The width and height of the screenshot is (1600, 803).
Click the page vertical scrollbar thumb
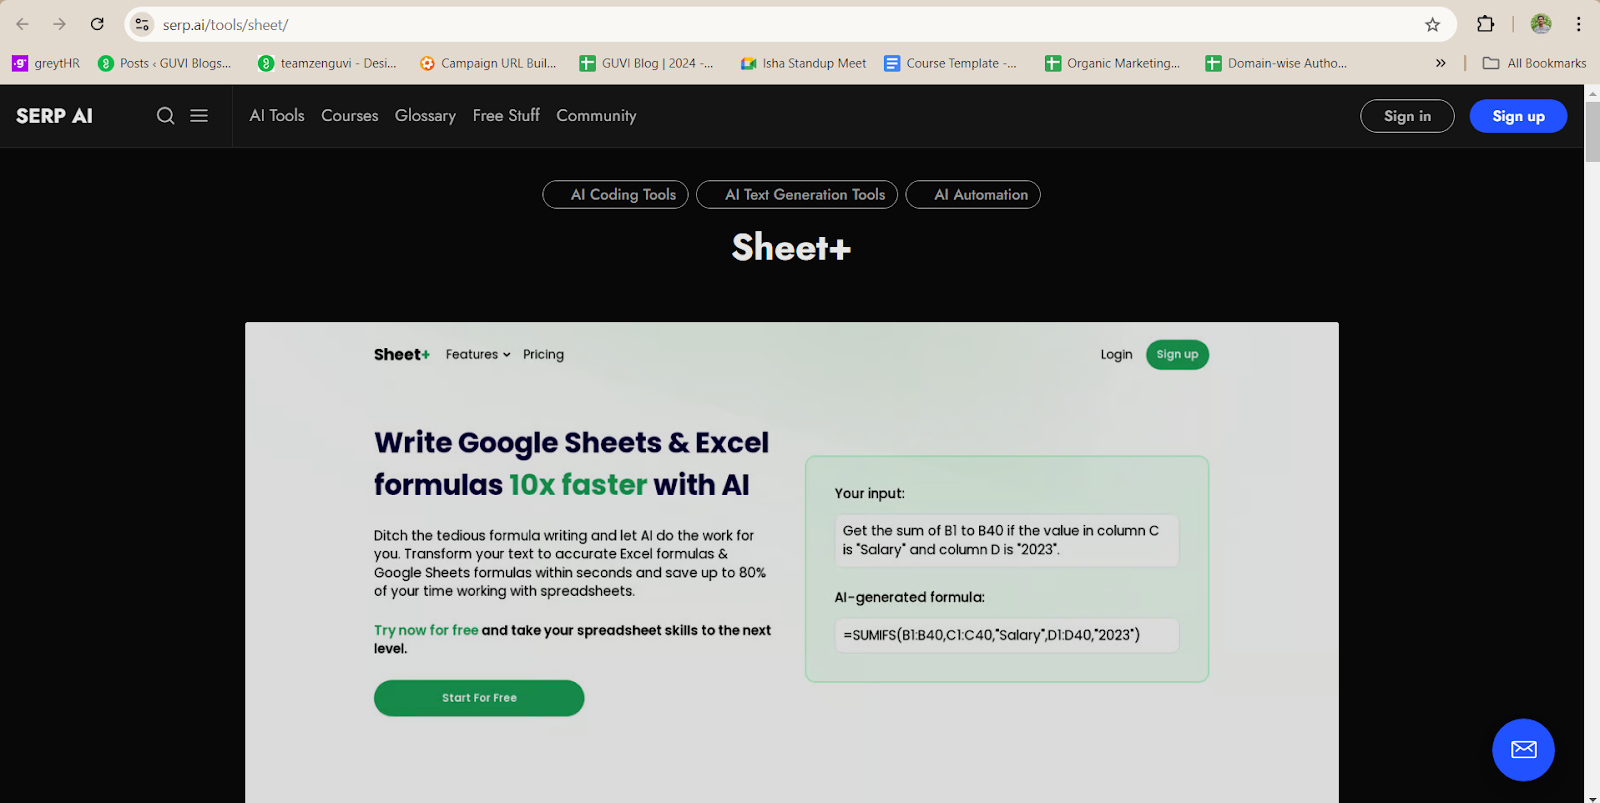pos(1592,131)
